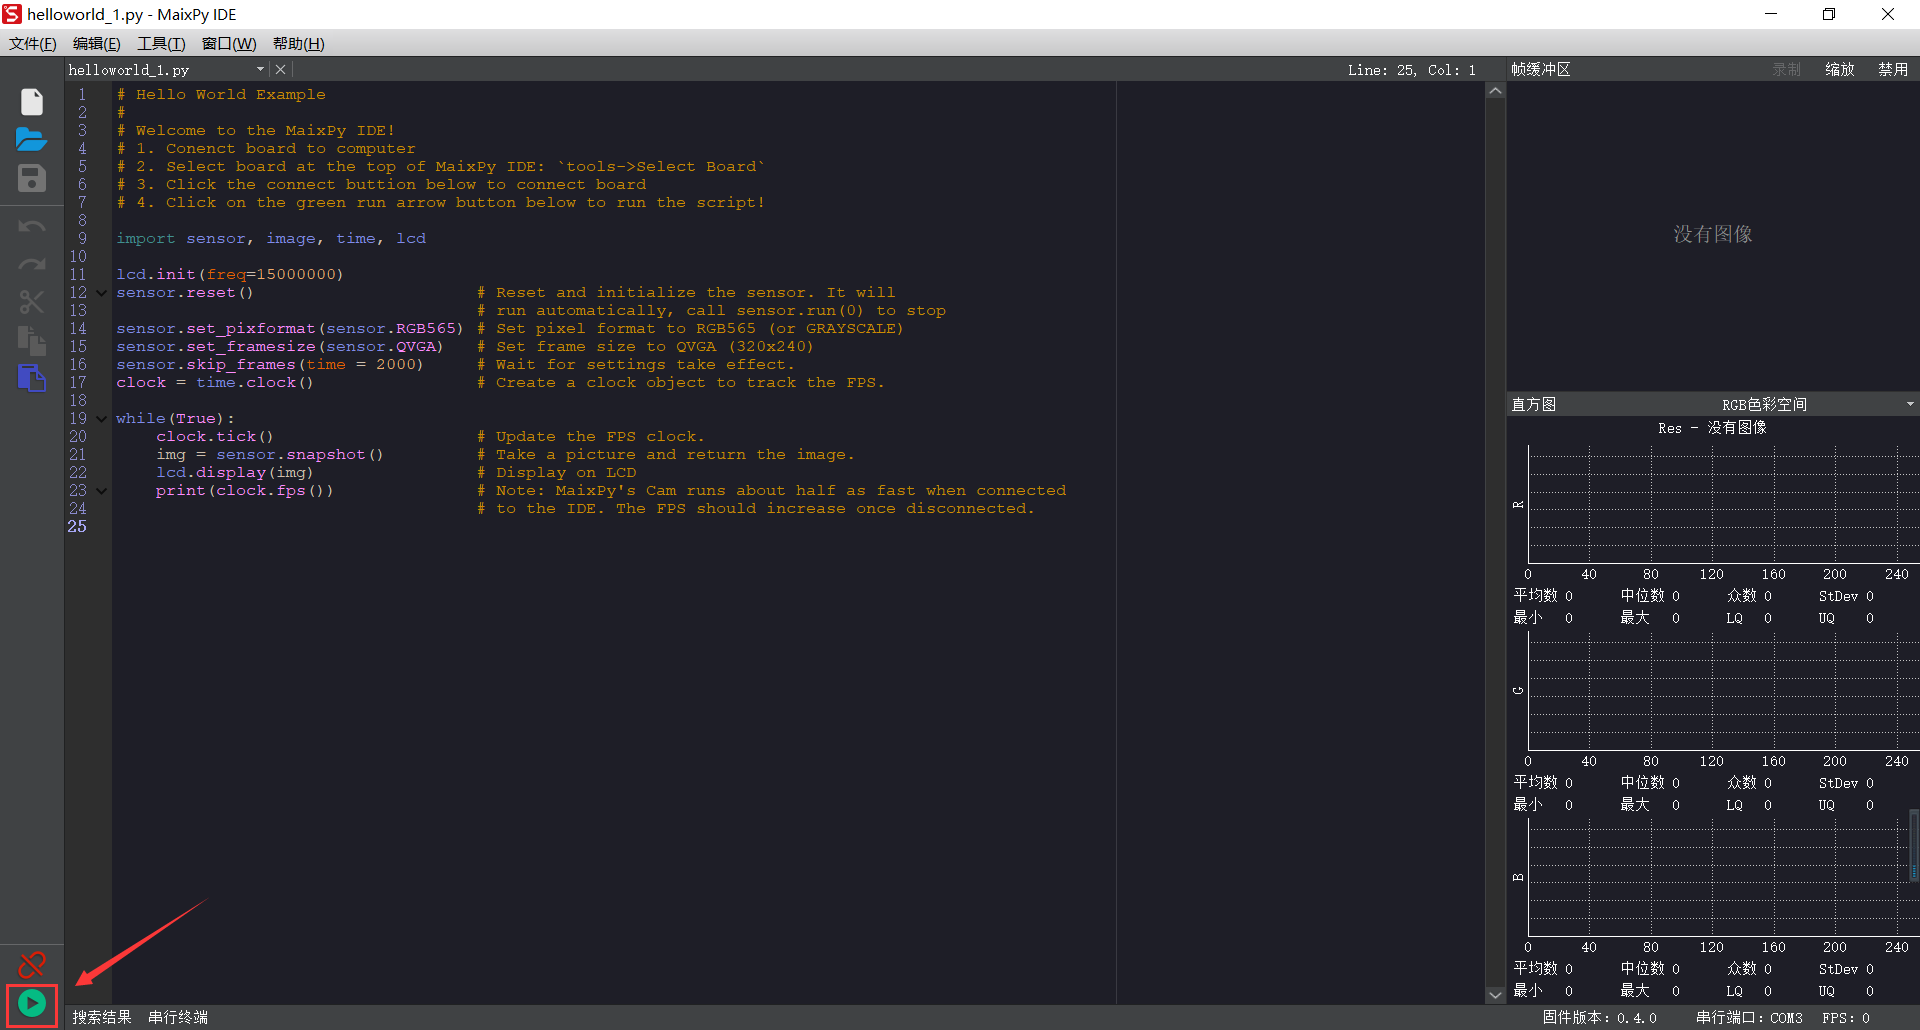Viewport: 1920px width, 1030px height.
Task: Click the 'lcd.init(freq=15000000)' code line
Action: (x=230, y=275)
